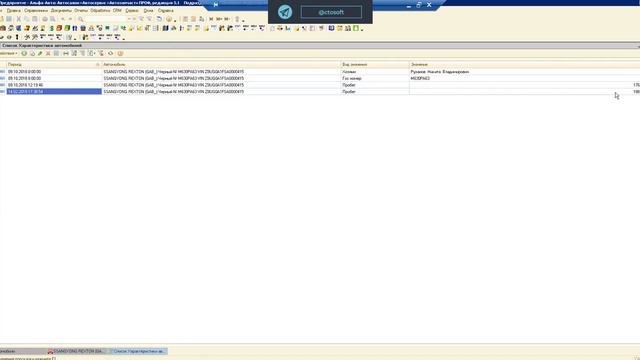Select the period cell 09.10.2018 12:19:46

click(53, 85)
